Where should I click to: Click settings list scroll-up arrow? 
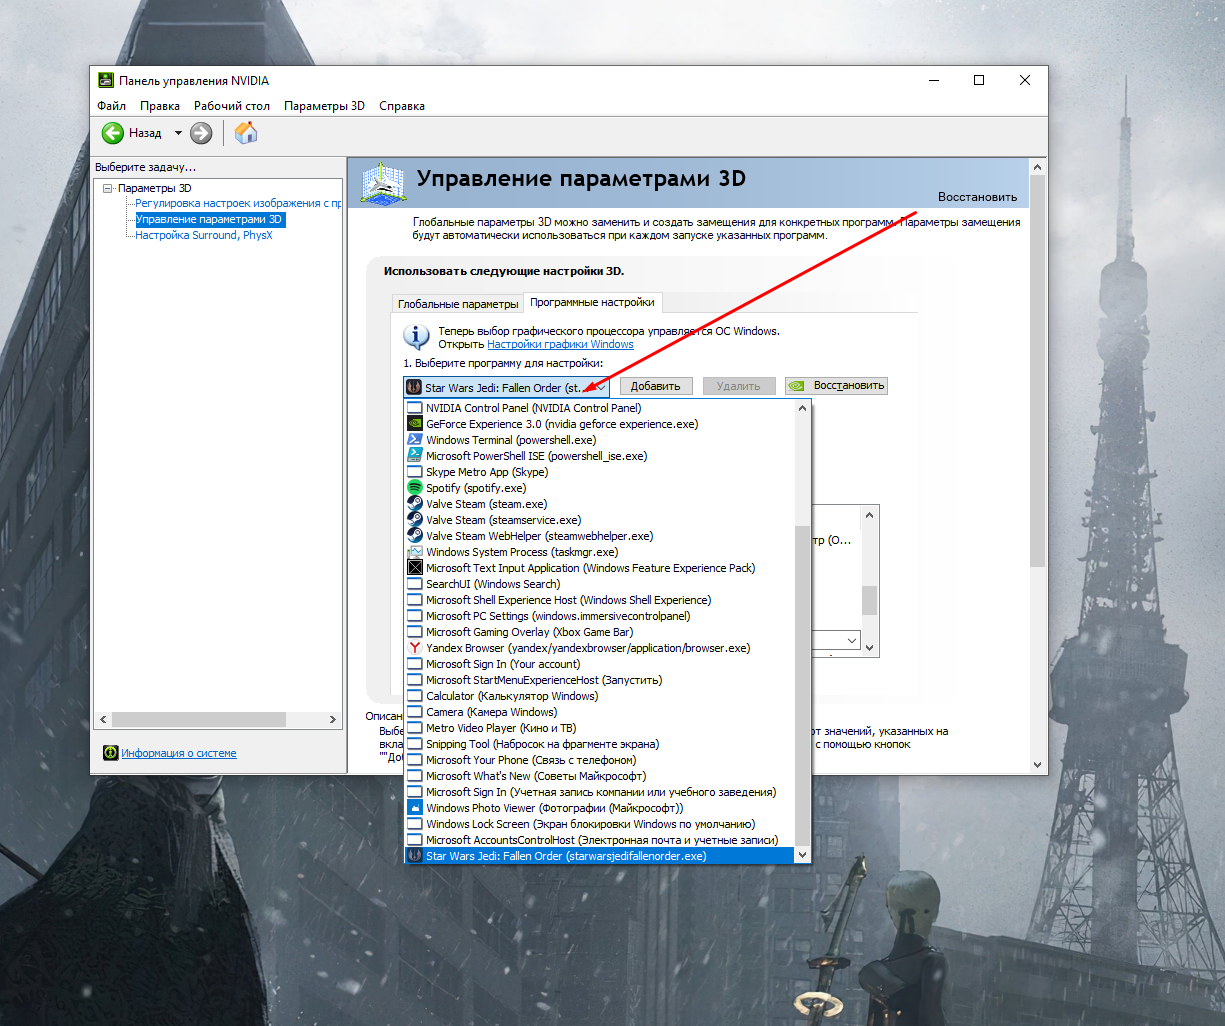870,515
